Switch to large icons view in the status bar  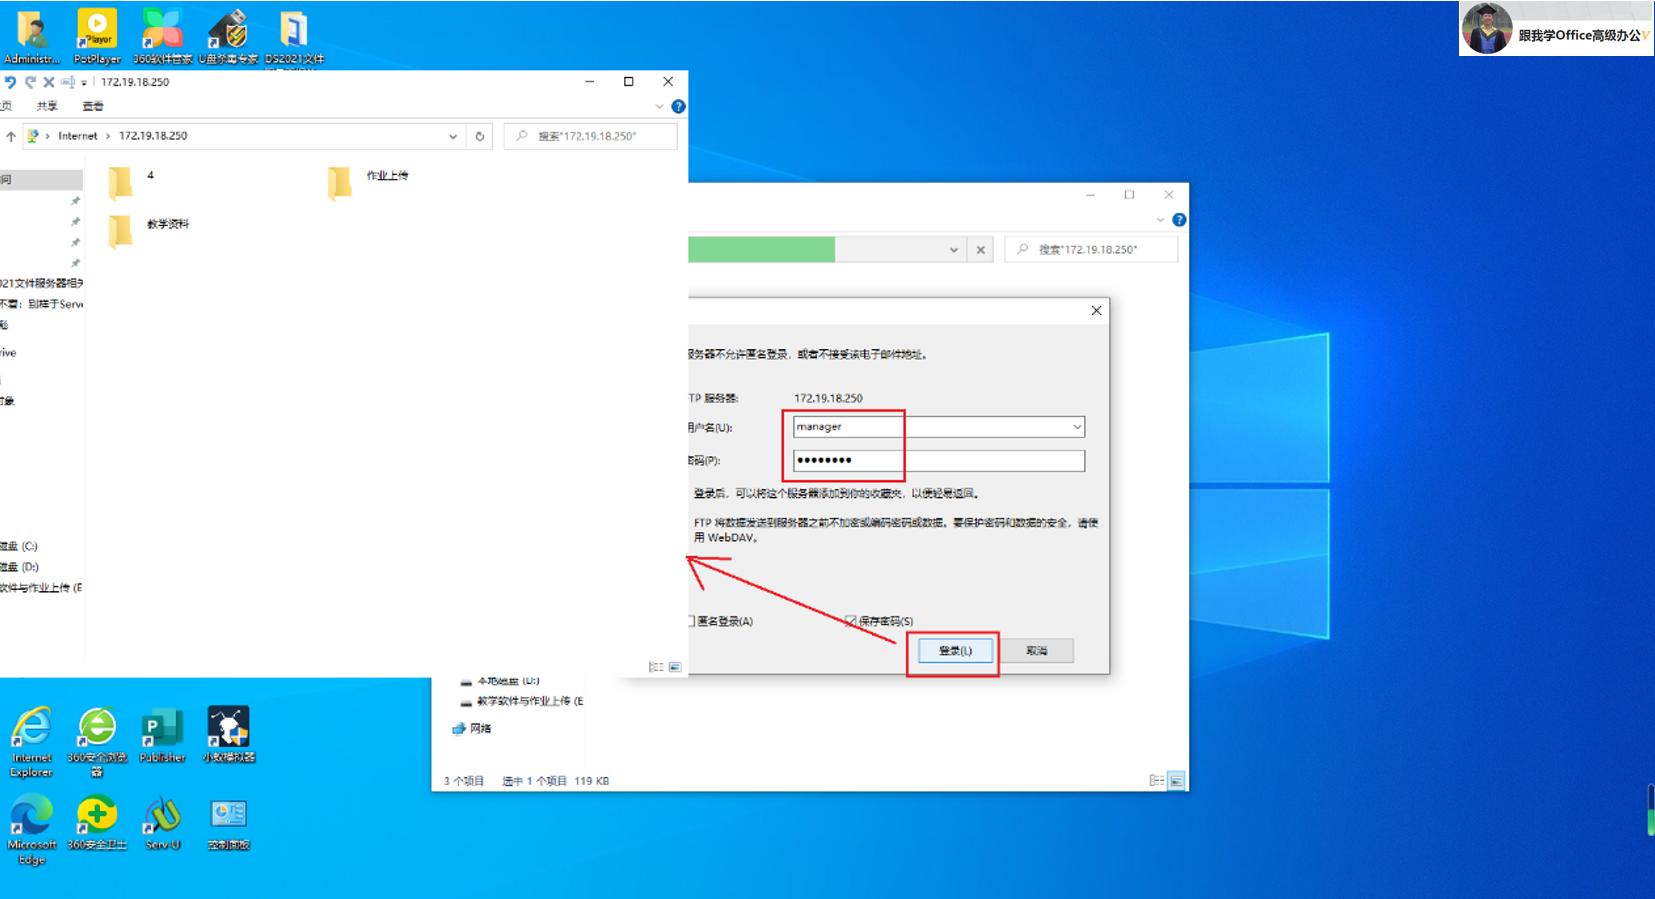tap(675, 667)
